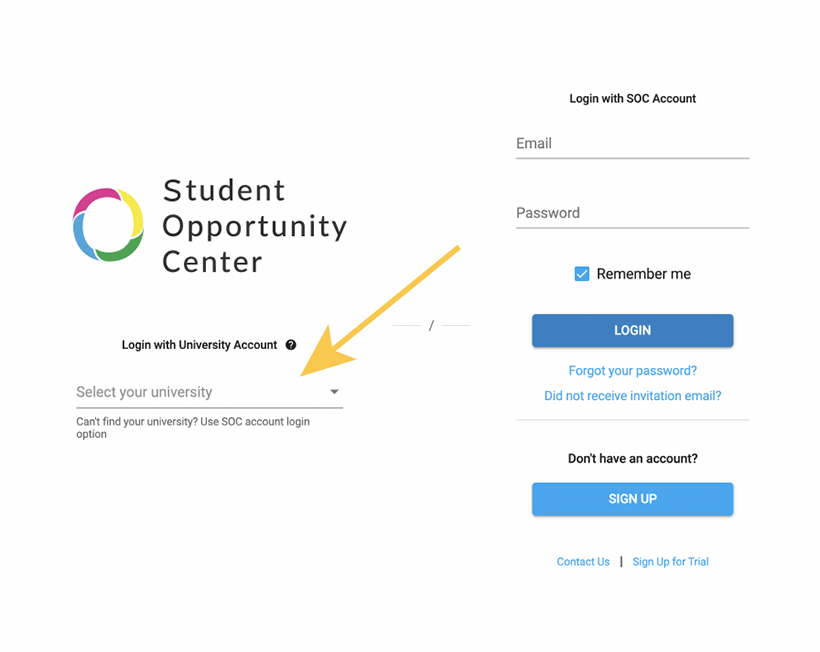The height and width of the screenshot is (652, 820).
Task: Click the "Login with University Account" heading
Action: tap(199, 345)
